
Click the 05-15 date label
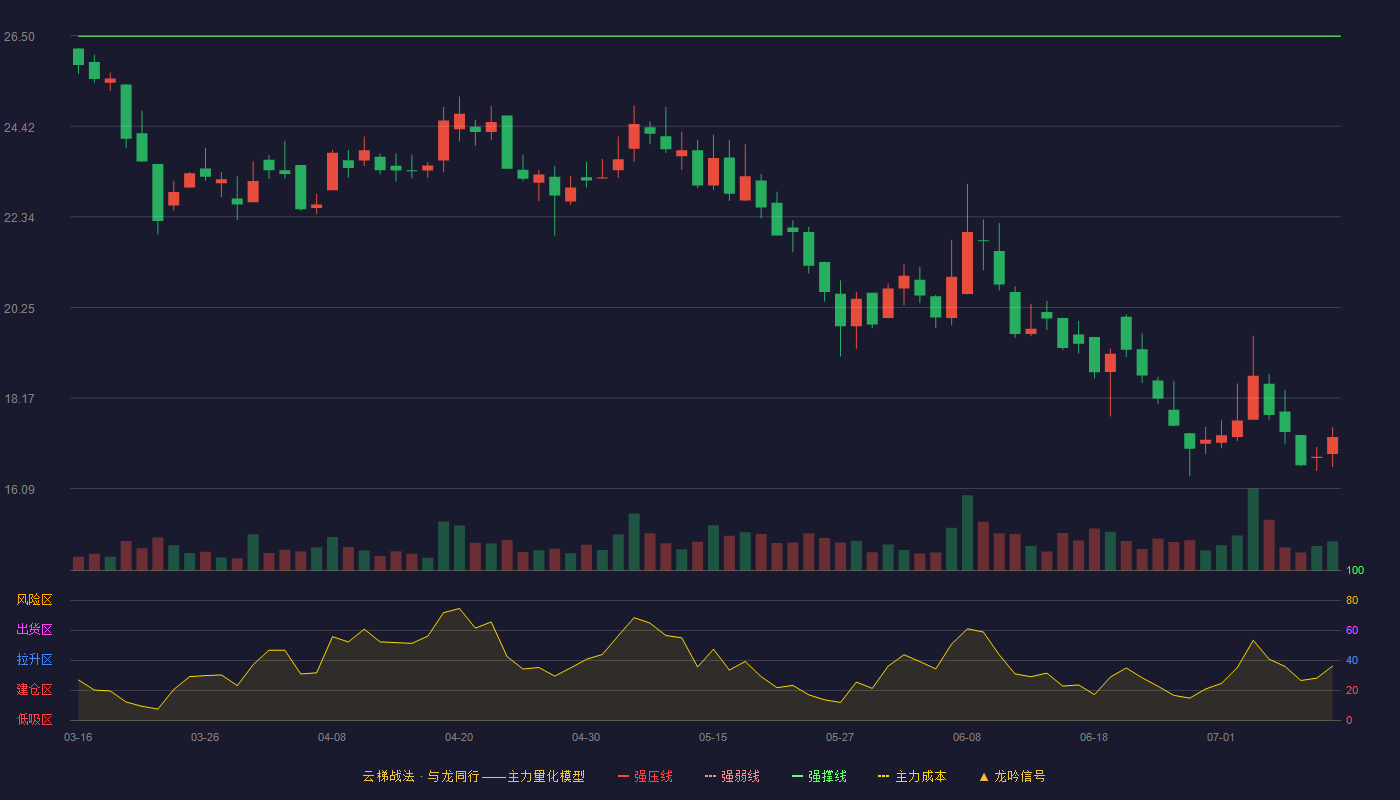click(x=713, y=737)
